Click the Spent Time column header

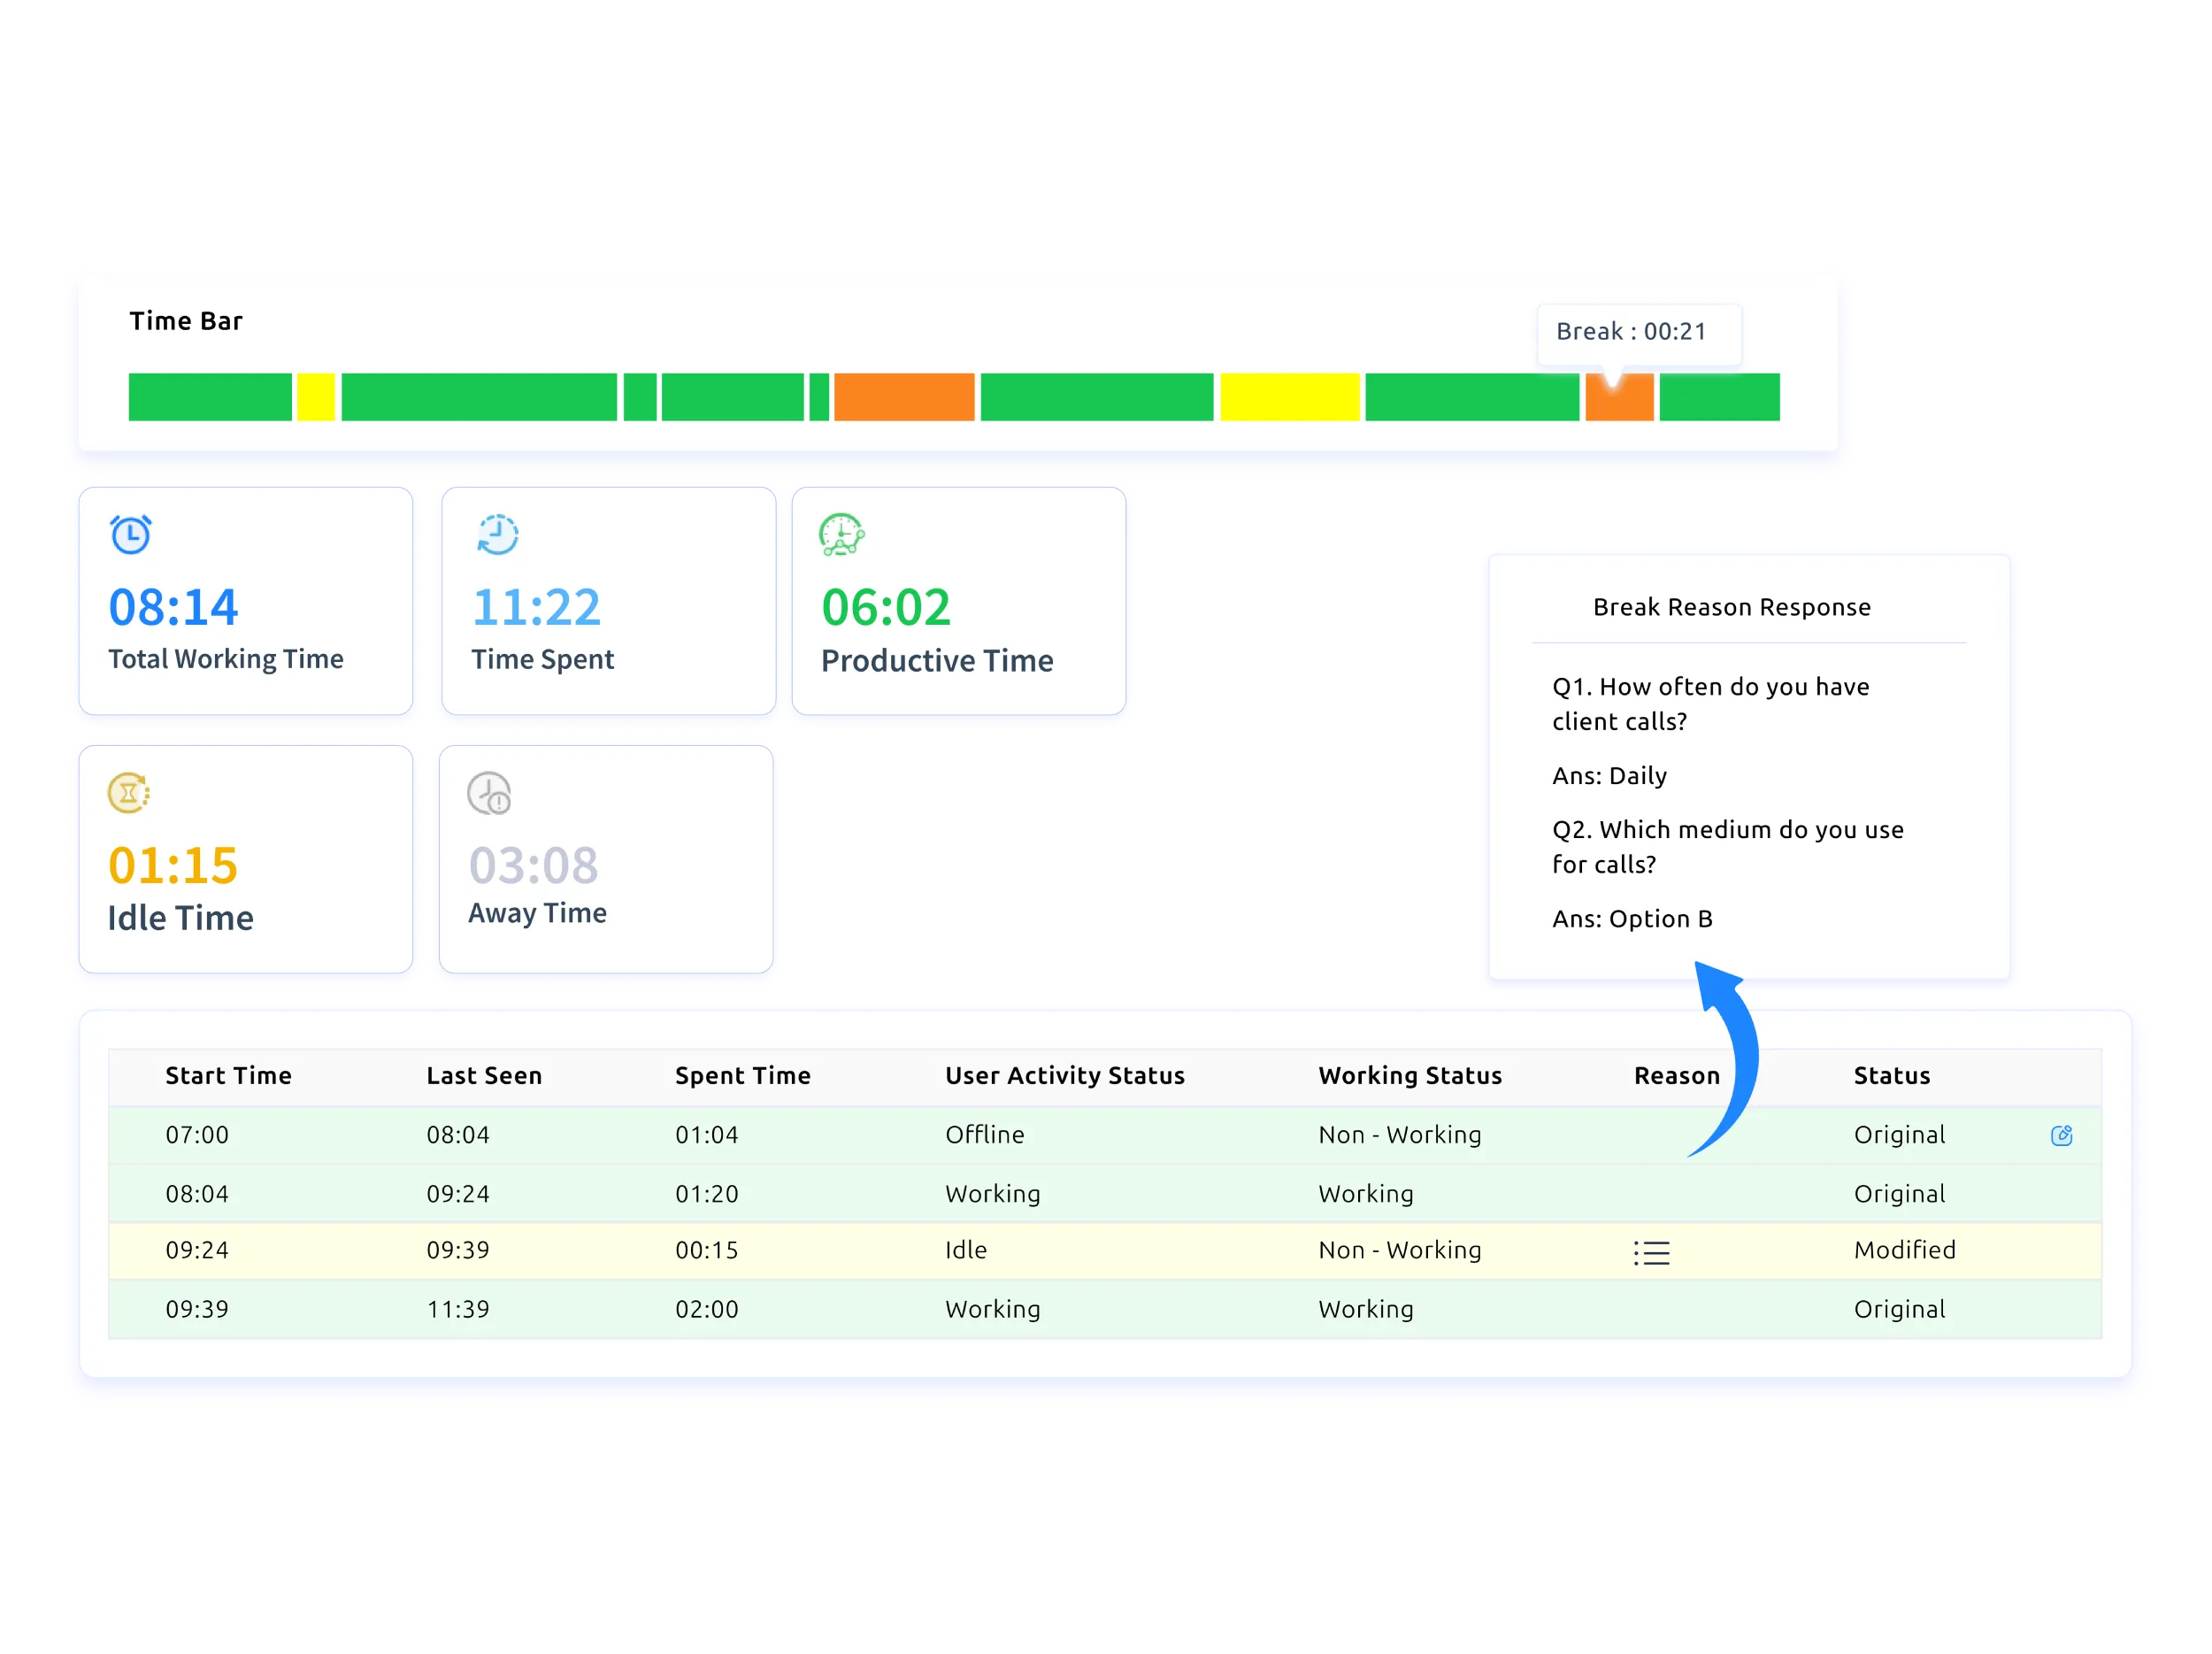(x=742, y=1076)
